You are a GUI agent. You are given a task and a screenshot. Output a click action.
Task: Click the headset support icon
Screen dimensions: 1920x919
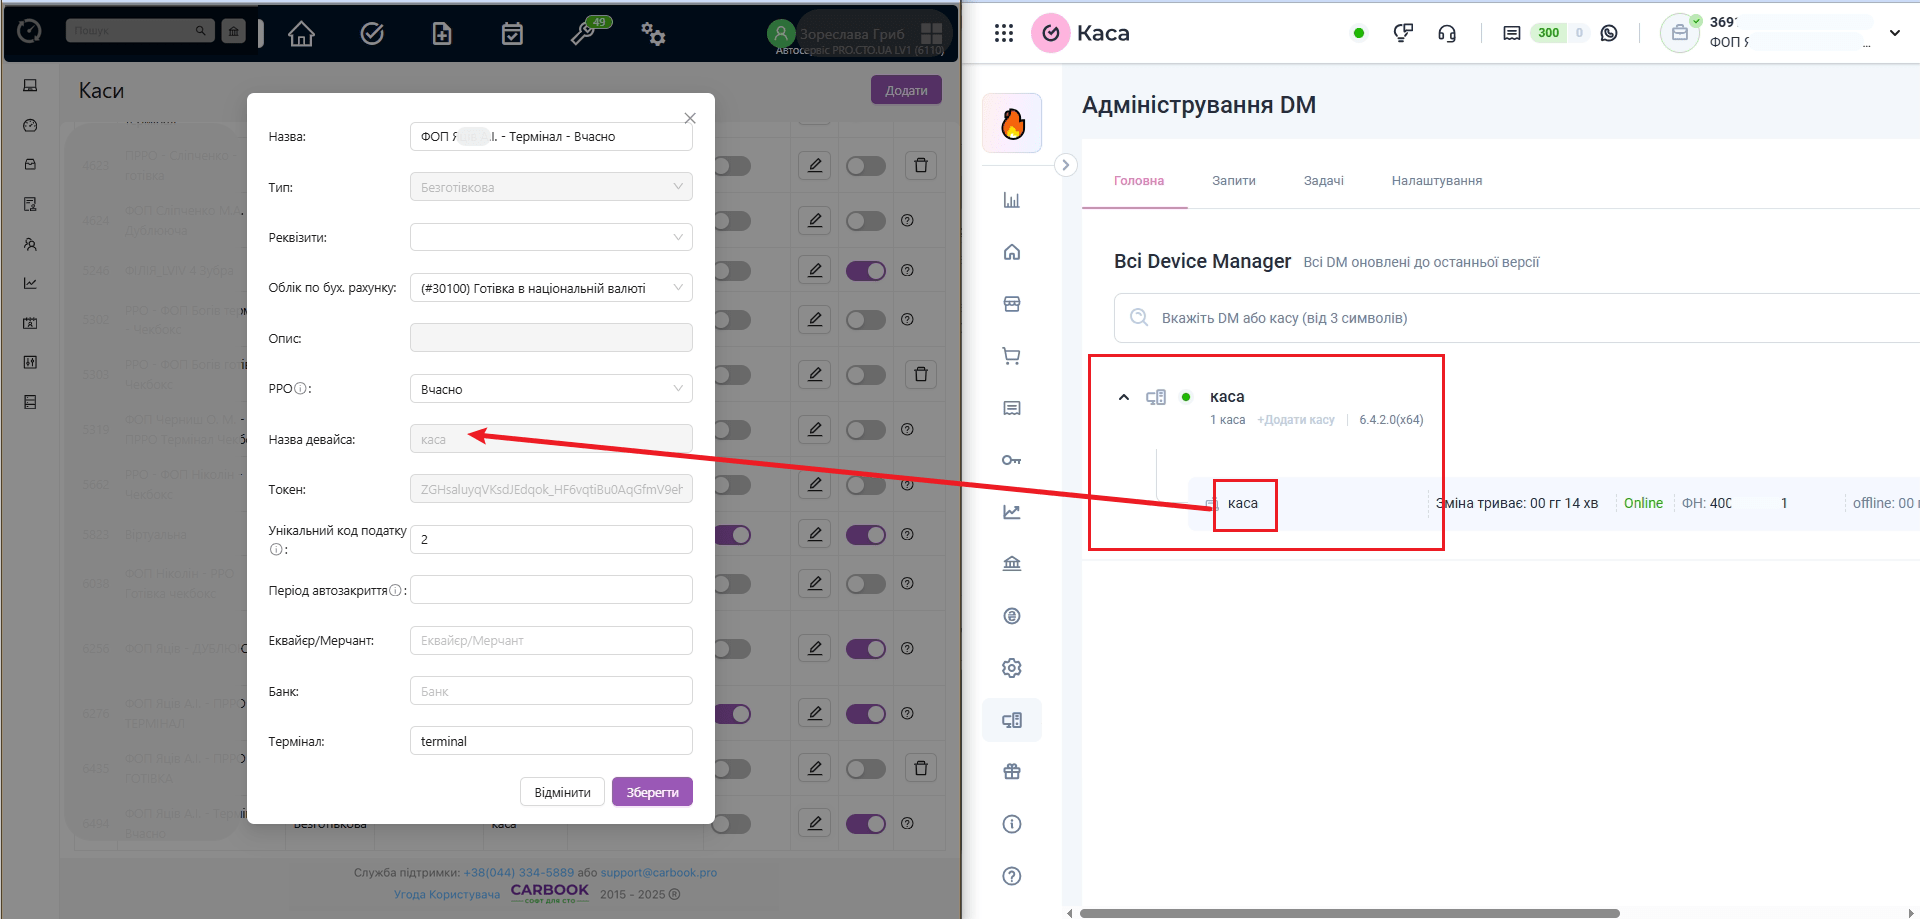point(1446,33)
